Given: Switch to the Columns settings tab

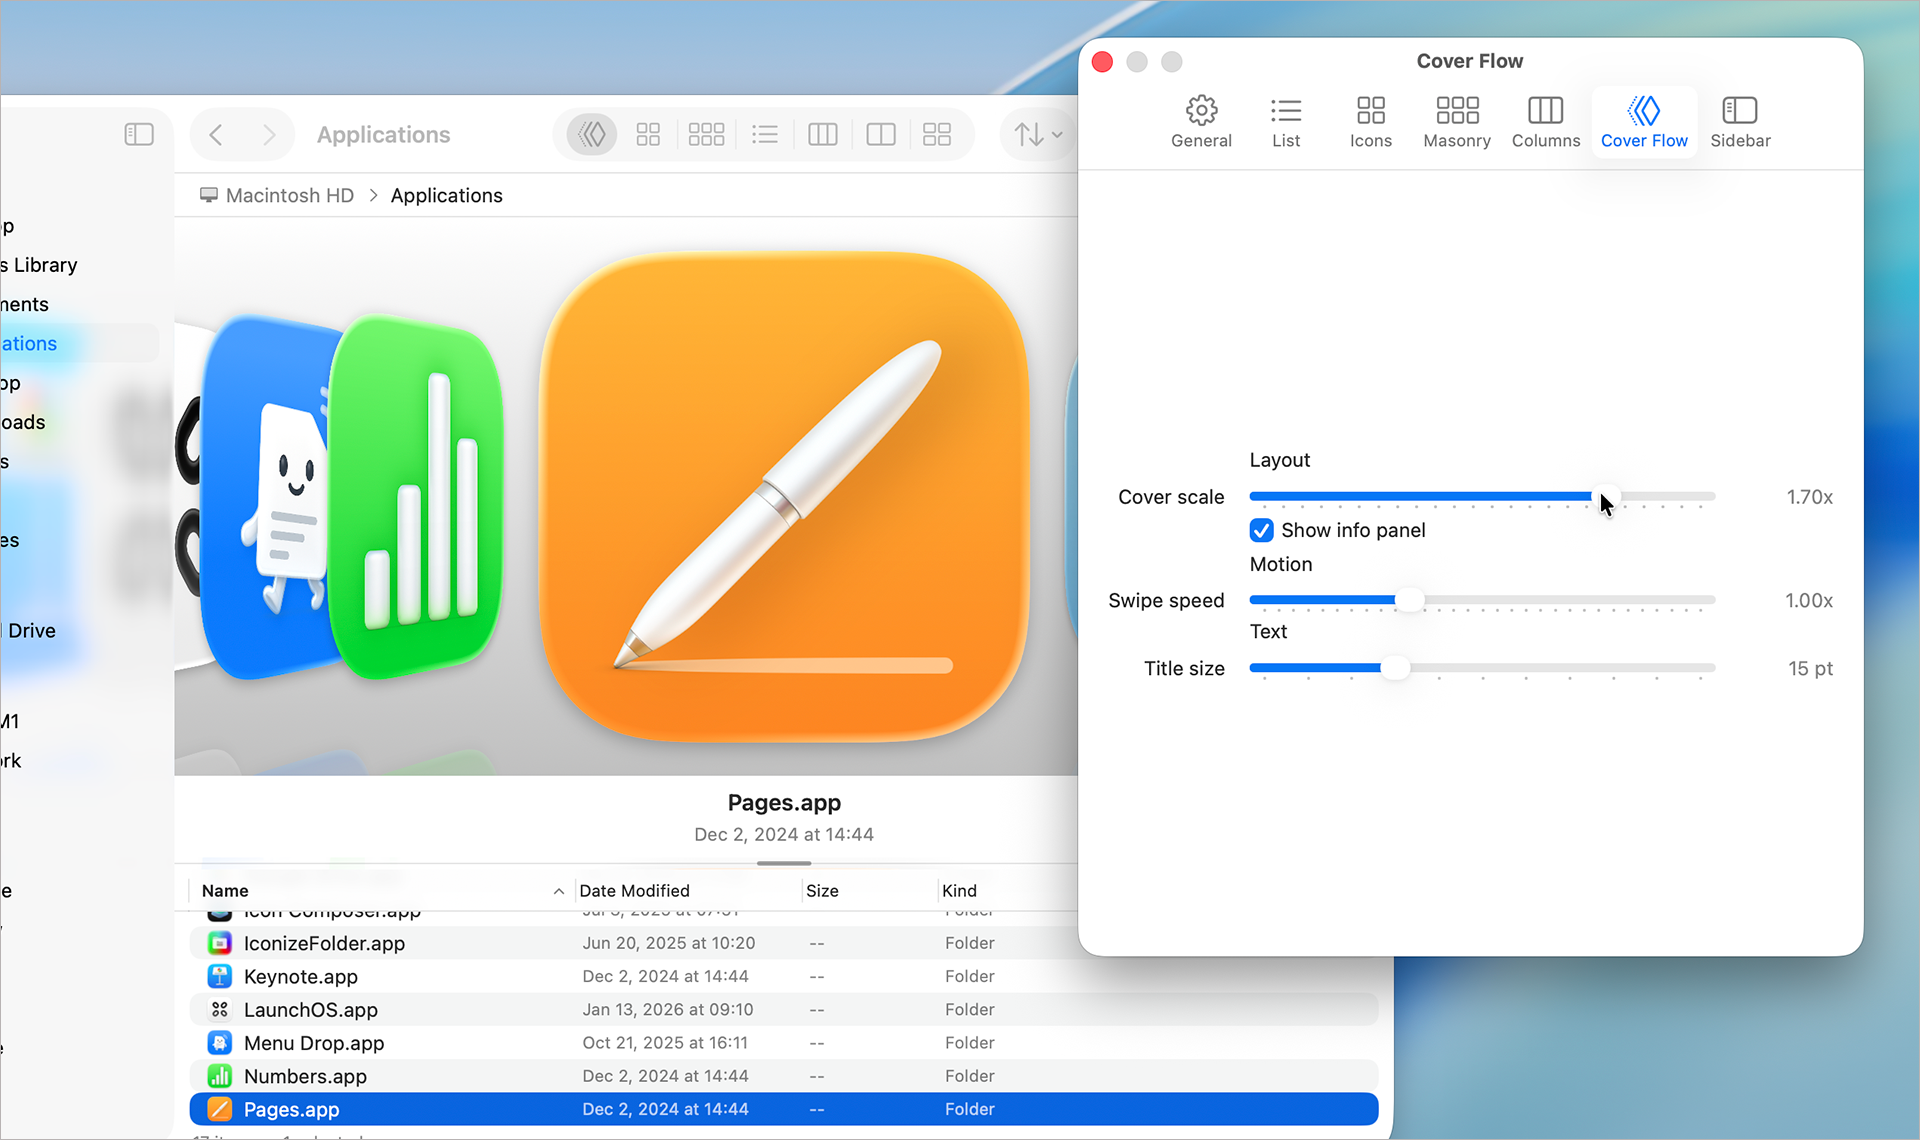Looking at the screenshot, I should click(x=1545, y=120).
